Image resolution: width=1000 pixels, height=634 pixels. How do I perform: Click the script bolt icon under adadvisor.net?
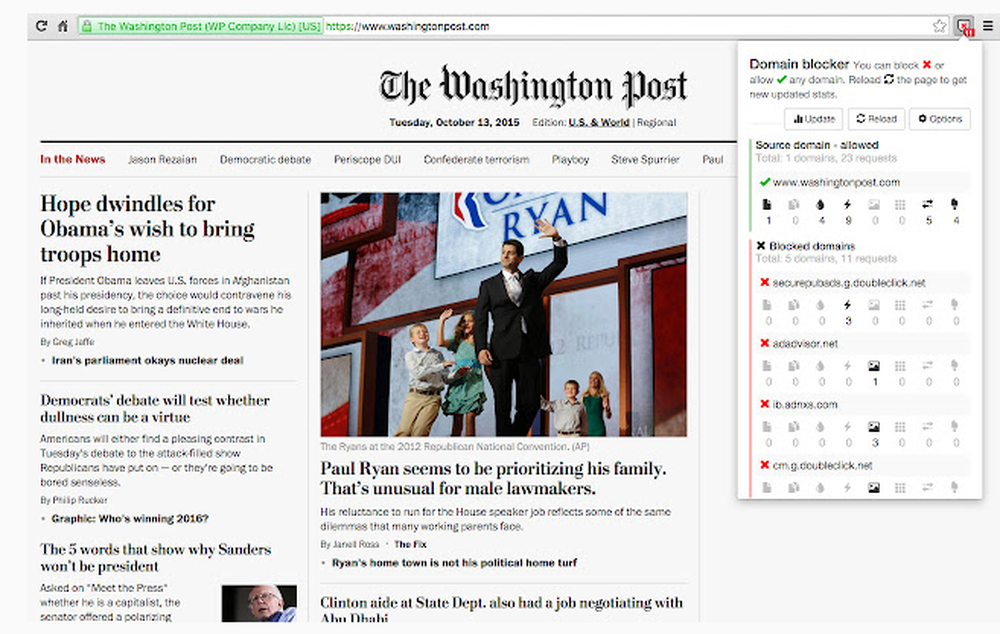tap(848, 366)
